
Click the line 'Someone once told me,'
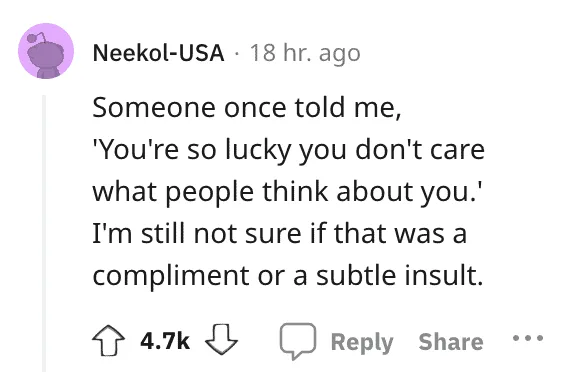[x=247, y=108]
